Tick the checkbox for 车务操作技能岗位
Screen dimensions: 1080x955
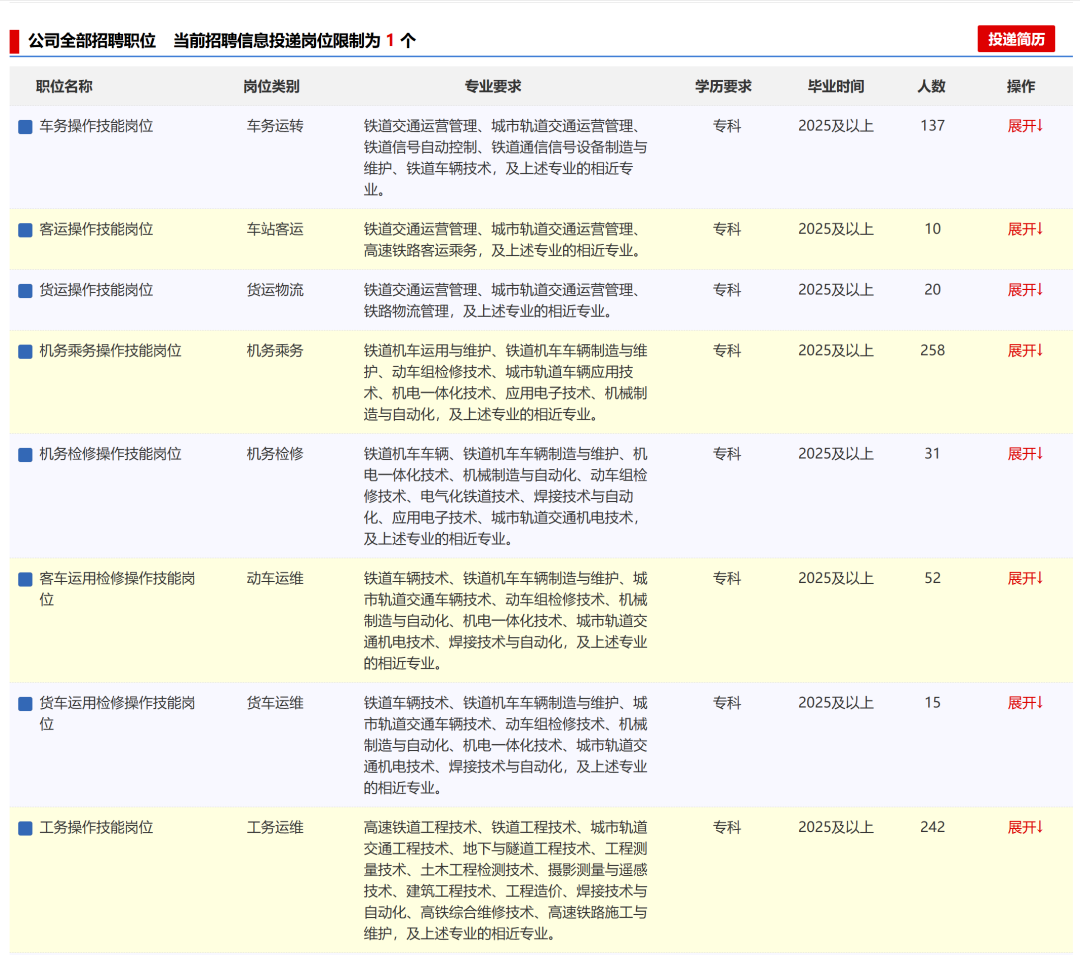click(x=25, y=127)
